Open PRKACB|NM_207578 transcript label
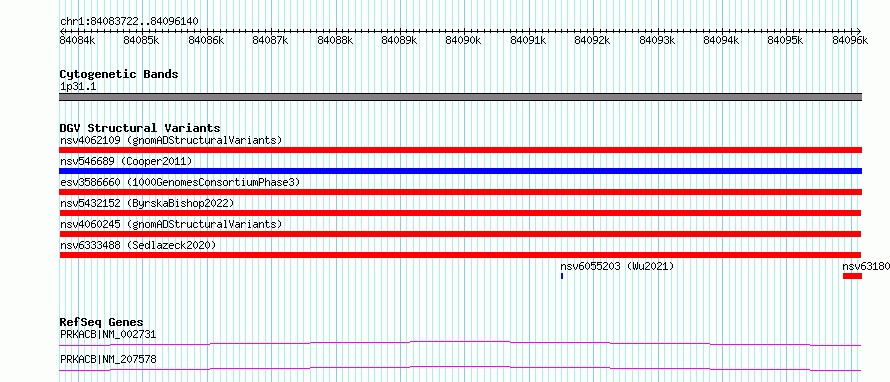The height and width of the screenshot is (382, 890). click(x=108, y=360)
